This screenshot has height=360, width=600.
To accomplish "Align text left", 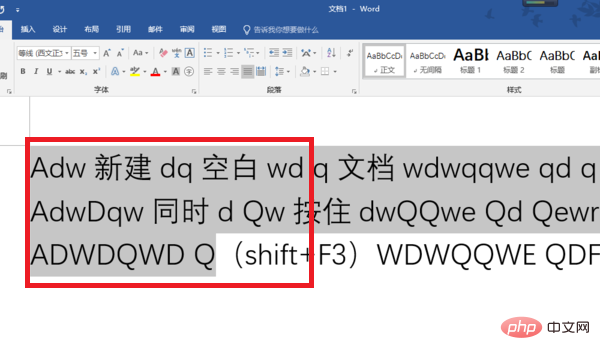I will point(208,71).
